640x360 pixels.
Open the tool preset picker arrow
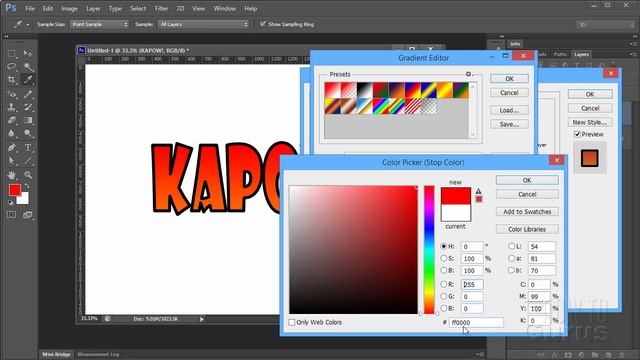pos(28,25)
